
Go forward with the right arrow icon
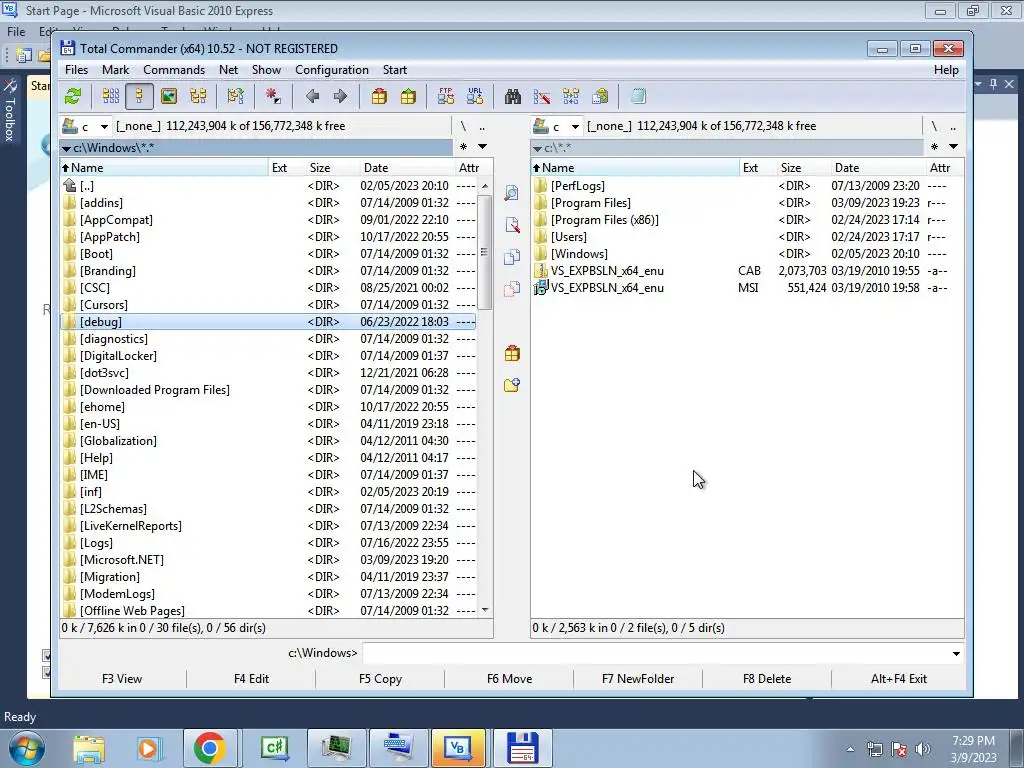[x=340, y=97]
